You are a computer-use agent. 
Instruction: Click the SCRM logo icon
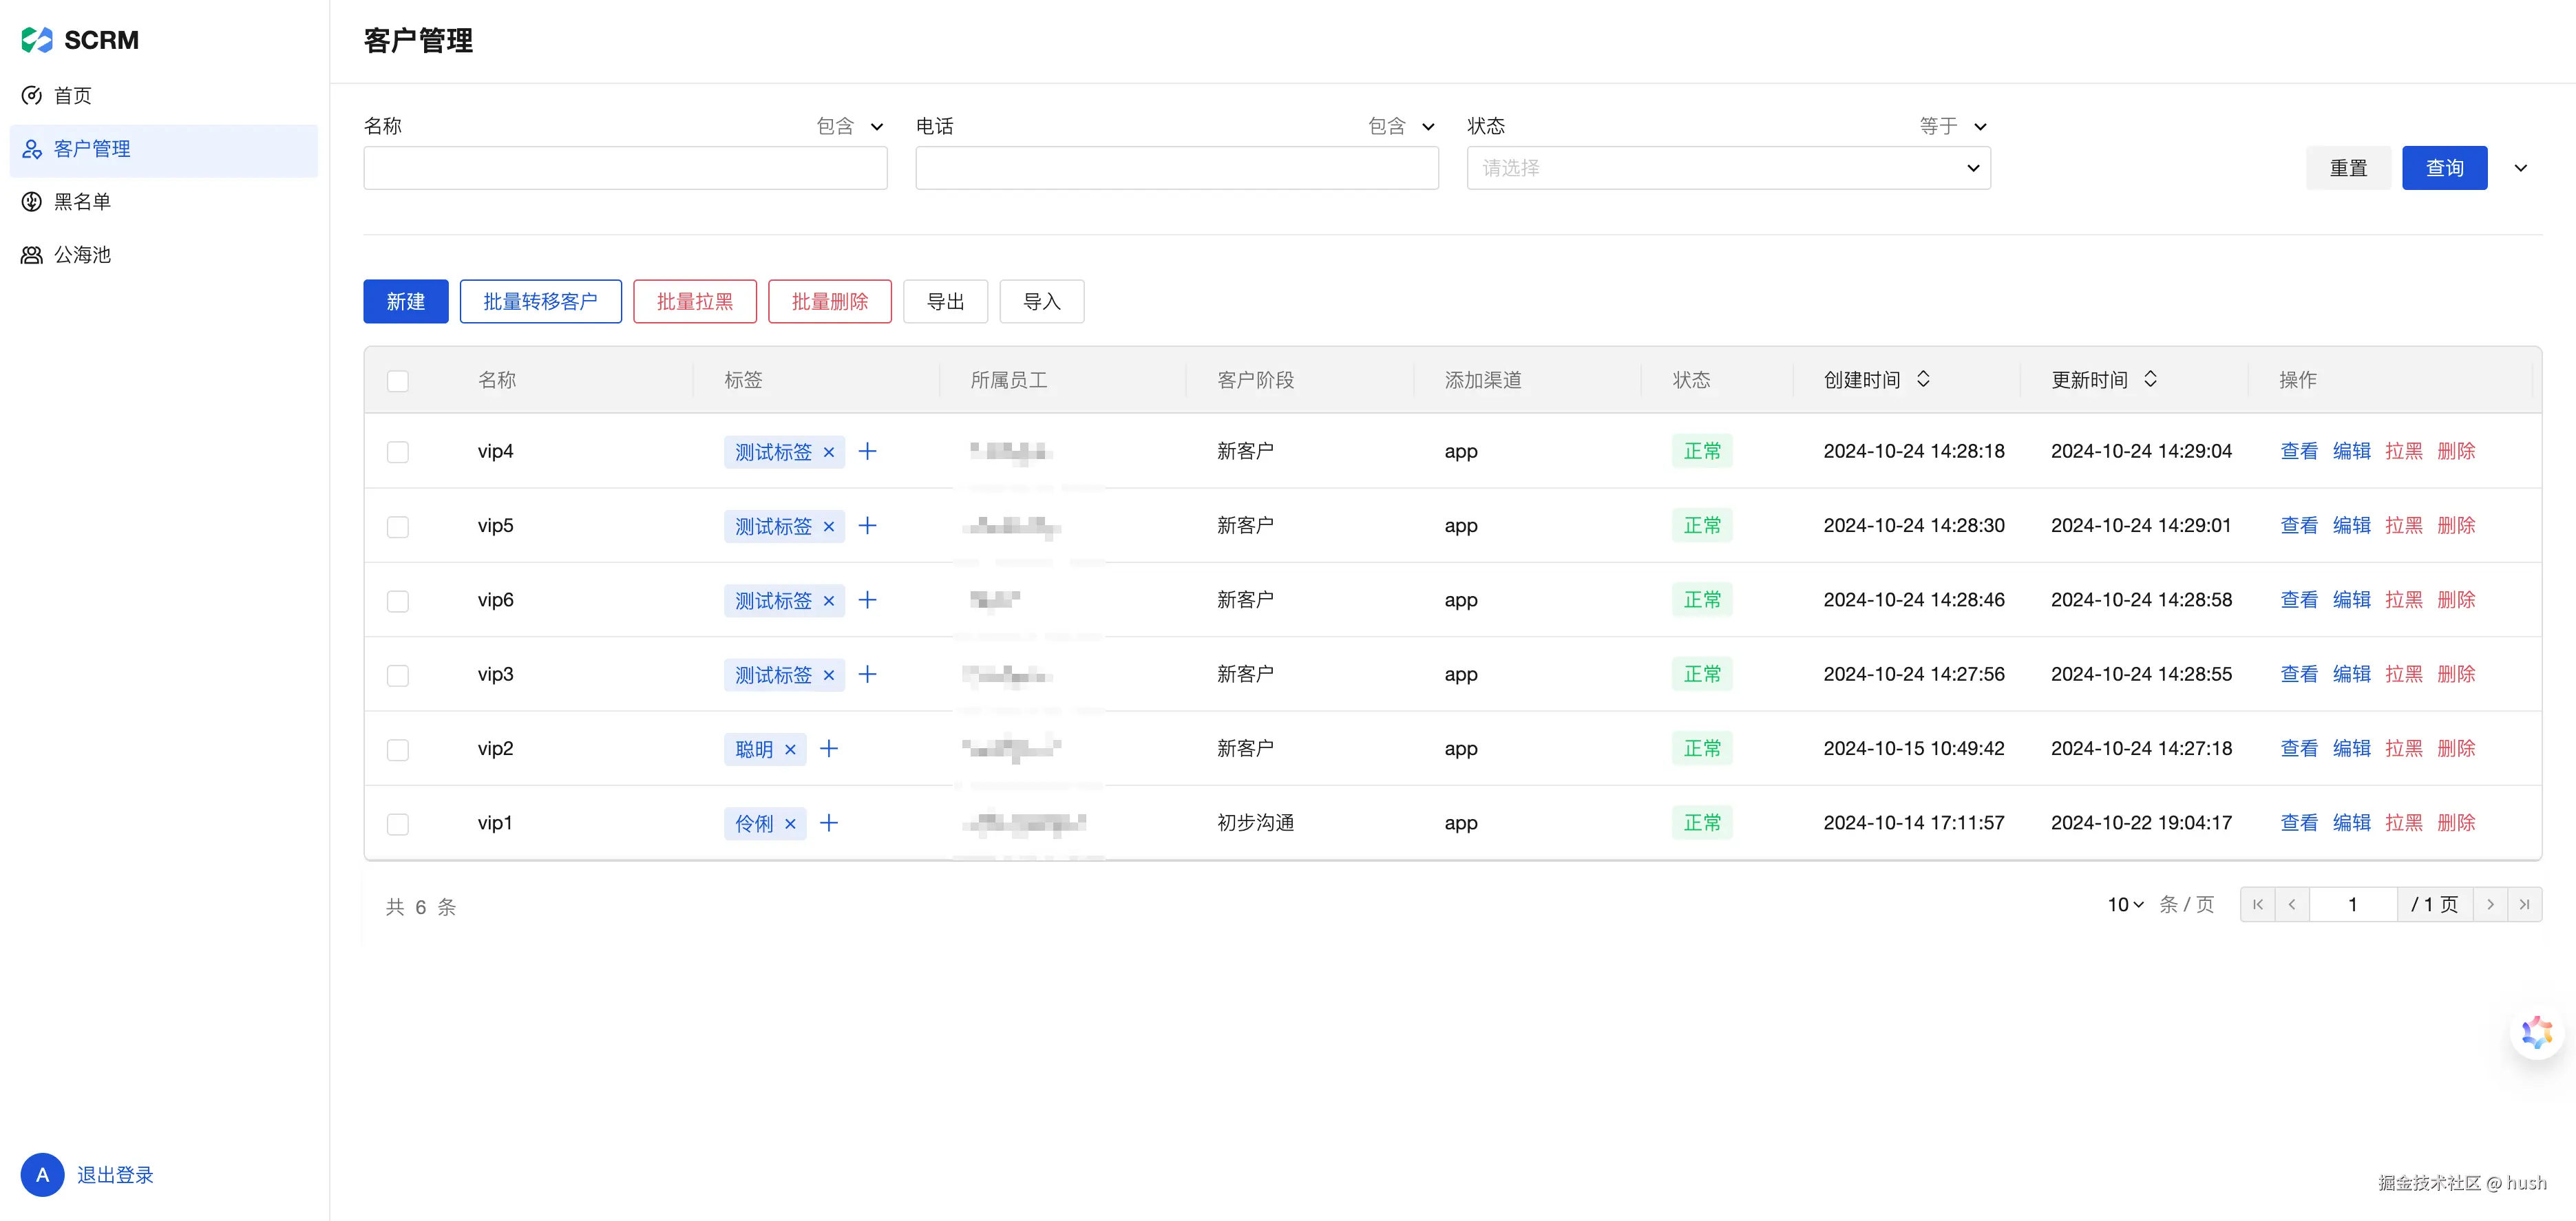tap(37, 40)
